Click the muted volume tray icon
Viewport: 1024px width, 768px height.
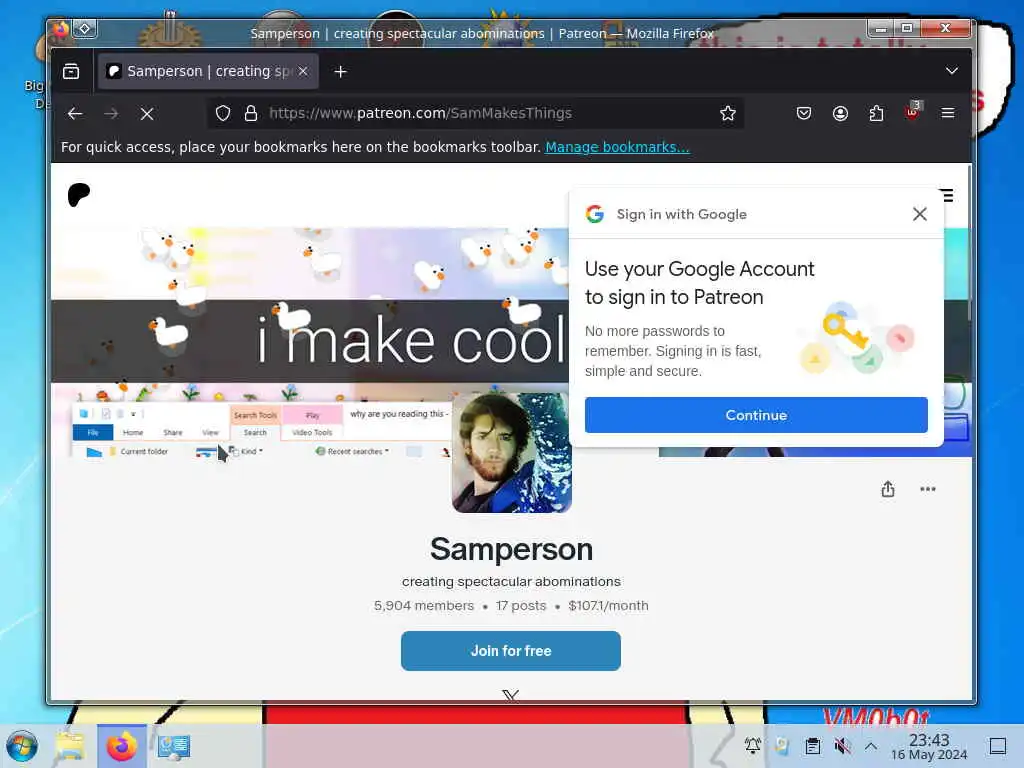click(842, 746)
